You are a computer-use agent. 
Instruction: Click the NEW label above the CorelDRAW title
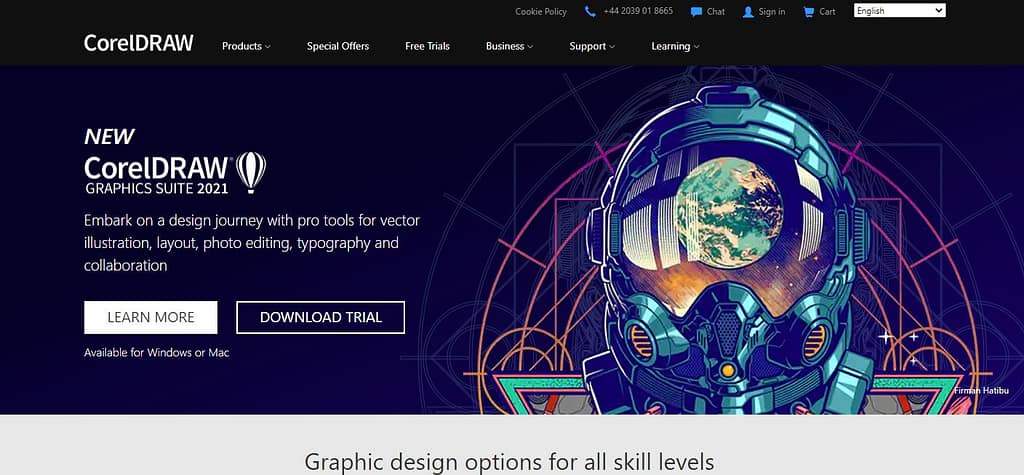pos(109,137)
